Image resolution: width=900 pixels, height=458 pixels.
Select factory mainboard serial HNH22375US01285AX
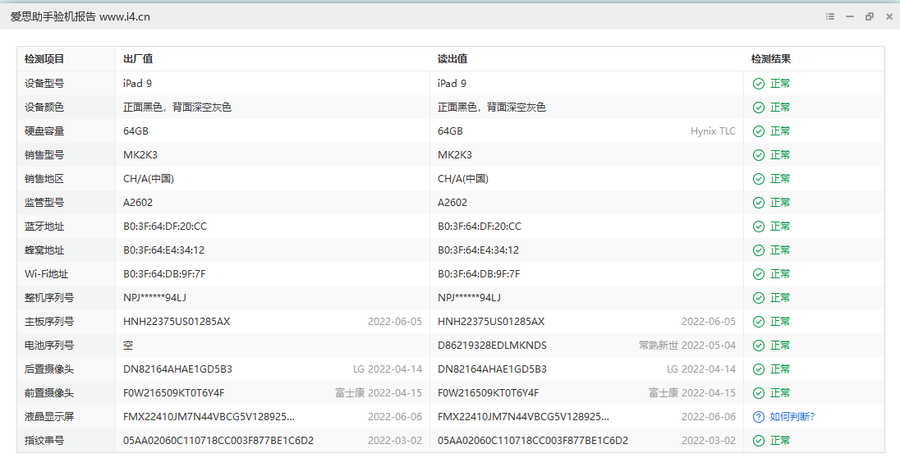(x=176, y=321)
